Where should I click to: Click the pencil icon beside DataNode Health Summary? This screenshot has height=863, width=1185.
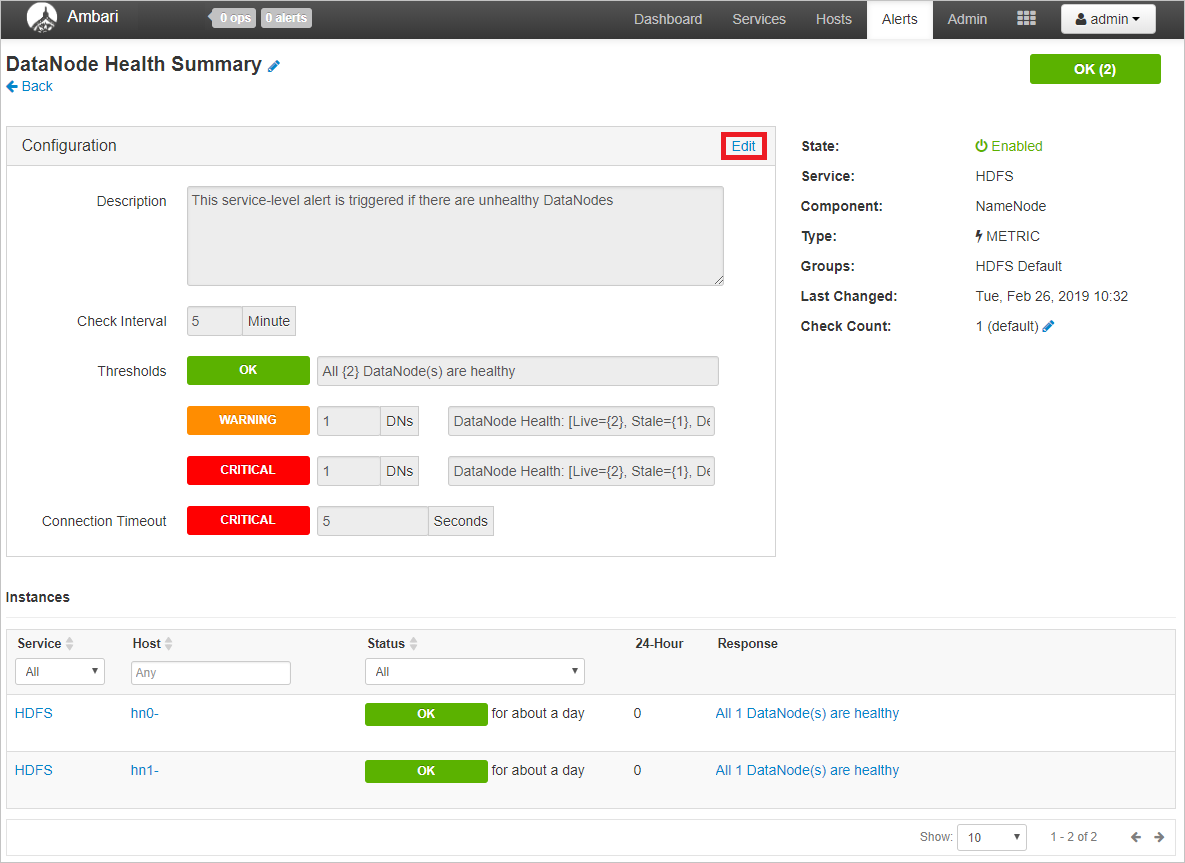coord(274,64)
